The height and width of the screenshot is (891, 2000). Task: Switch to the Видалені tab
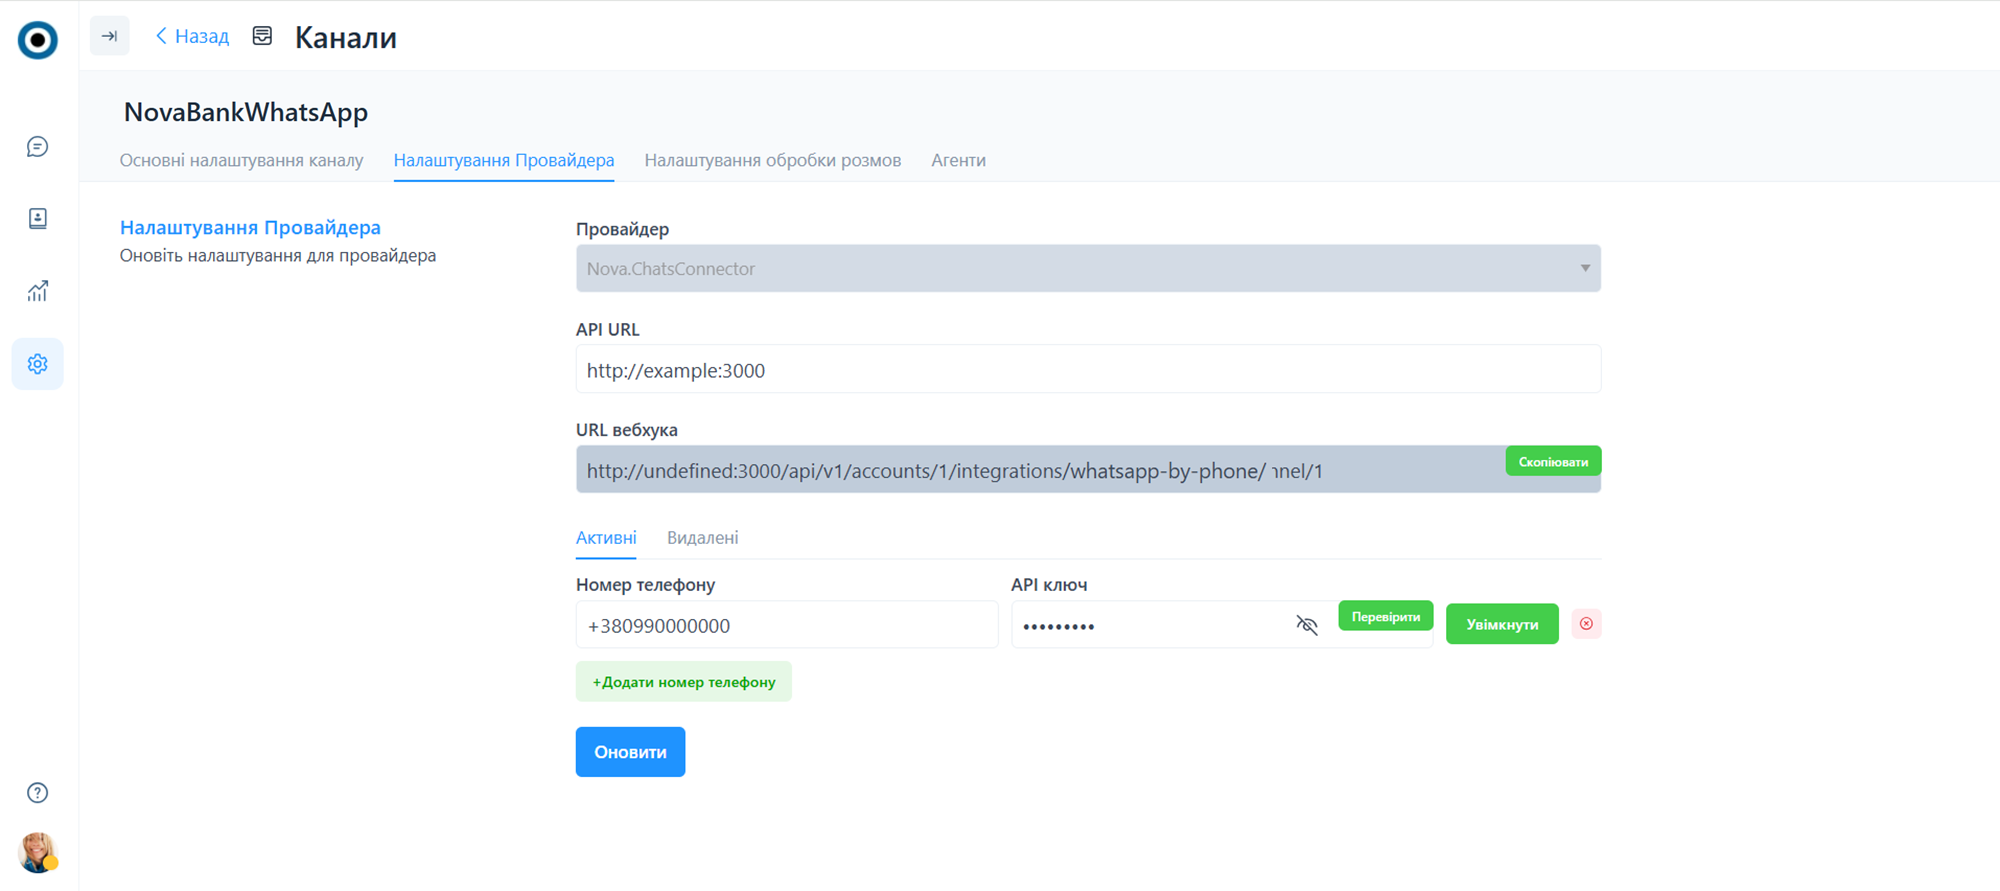[702, 538]
